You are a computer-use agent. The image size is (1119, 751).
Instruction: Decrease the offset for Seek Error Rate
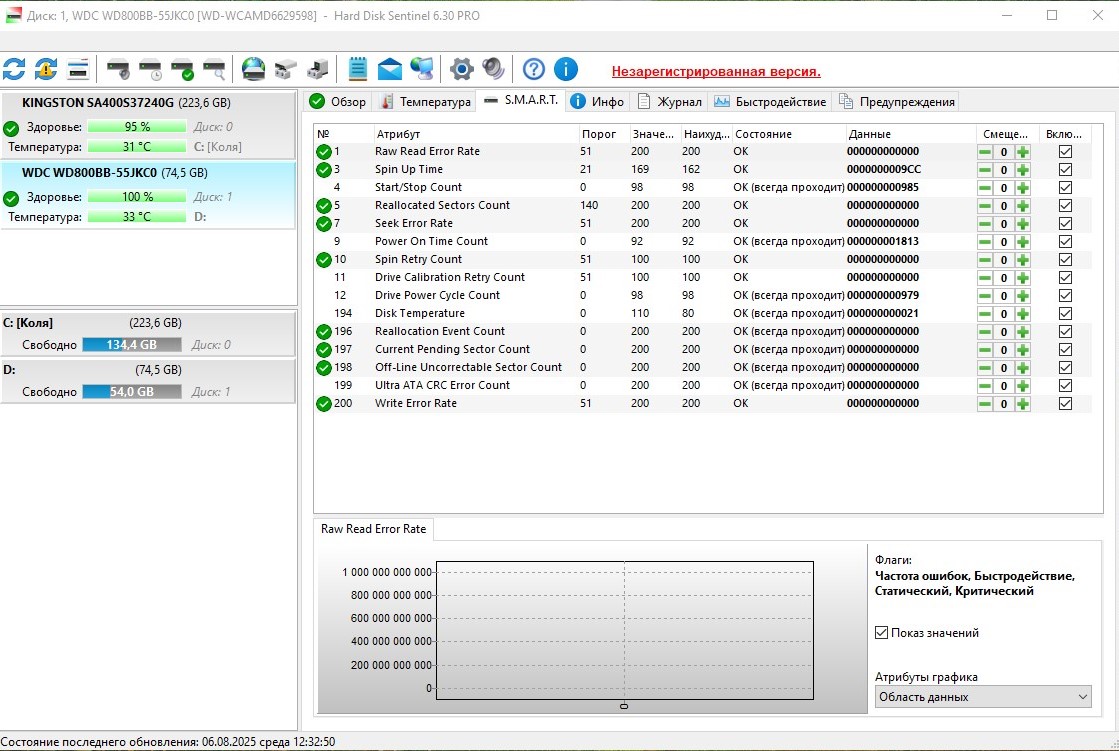[985, 224]
